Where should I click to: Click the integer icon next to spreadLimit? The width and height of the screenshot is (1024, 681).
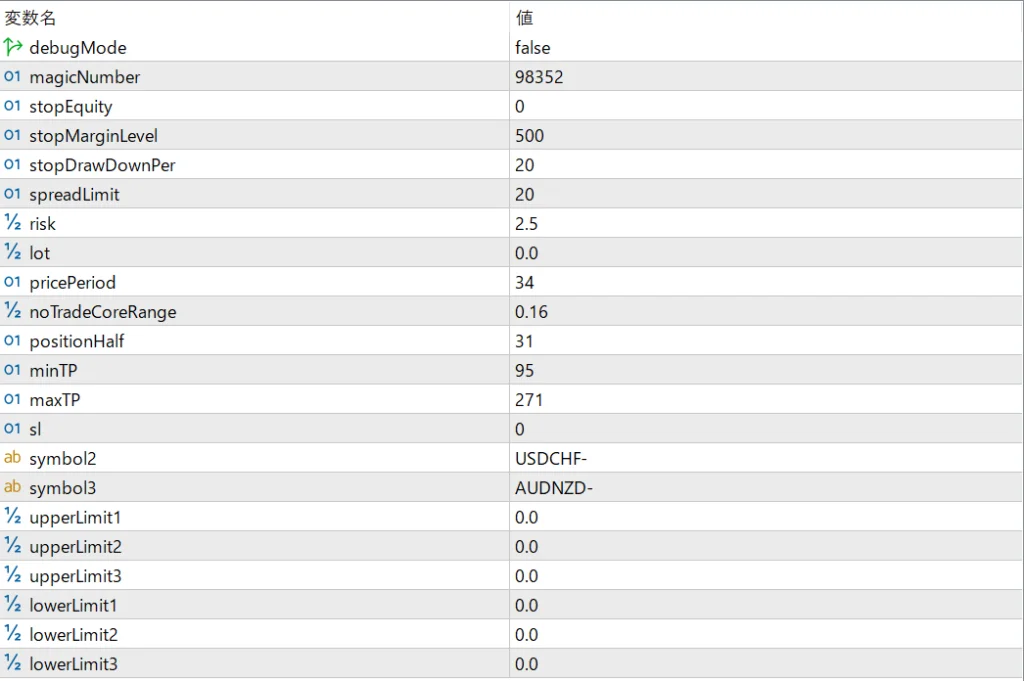pos(13,194)
